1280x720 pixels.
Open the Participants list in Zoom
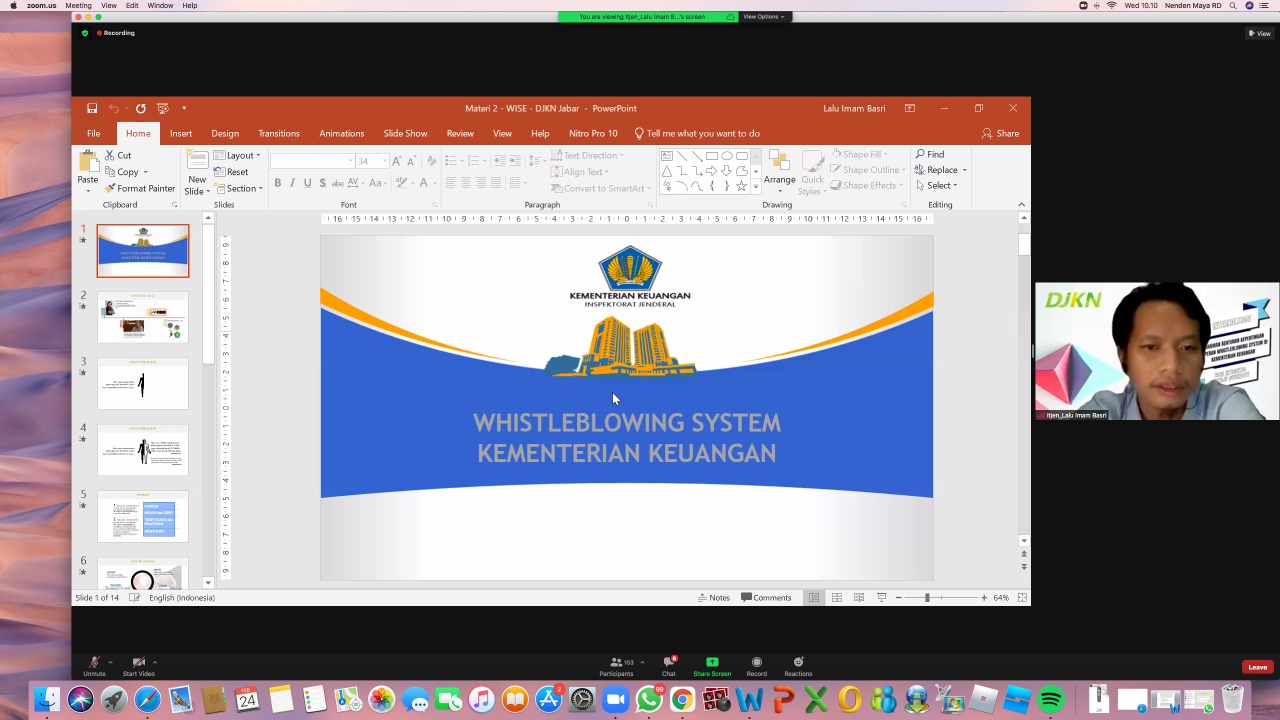(616, 666)
